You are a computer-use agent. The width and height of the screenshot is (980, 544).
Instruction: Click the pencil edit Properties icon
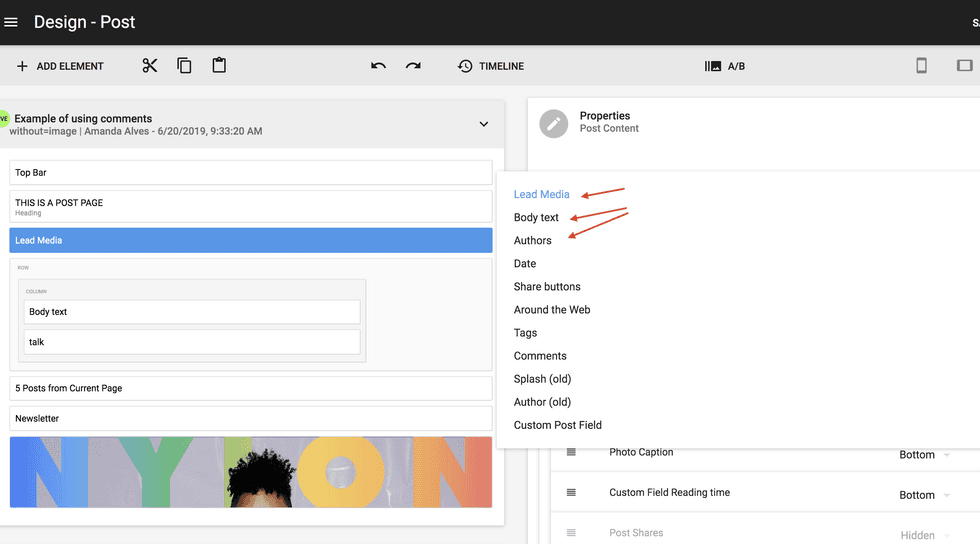[553, 123]
